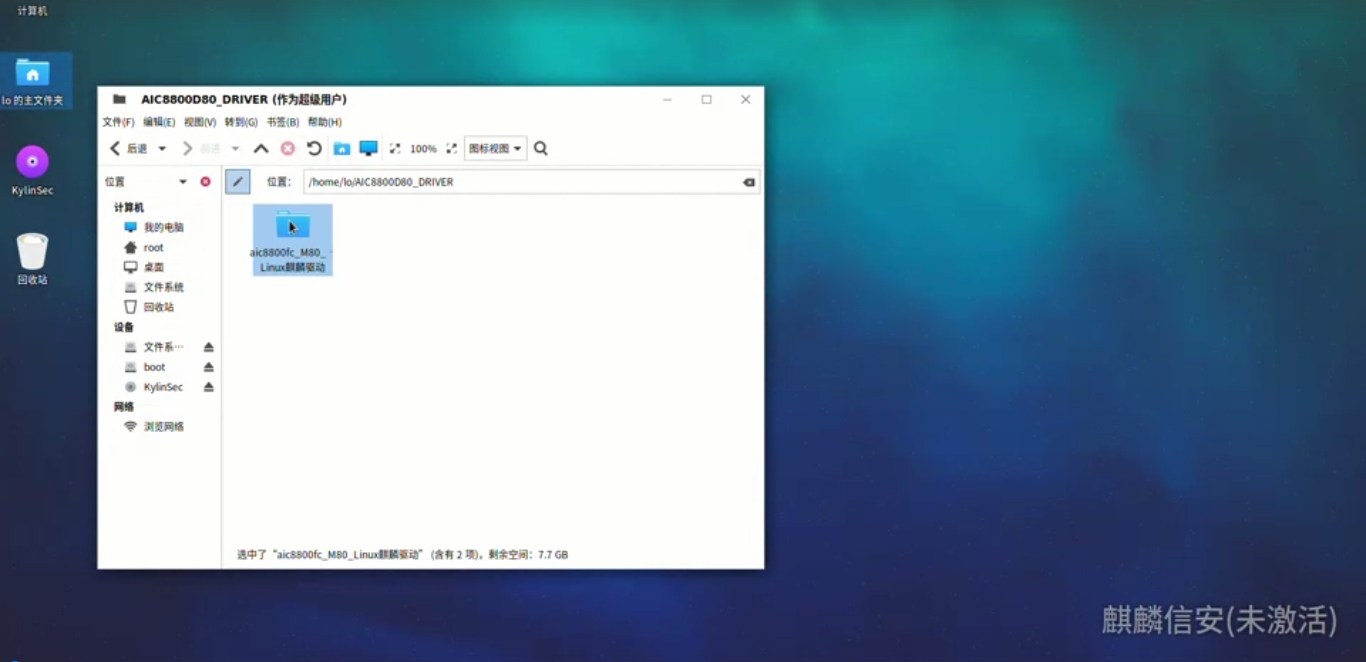Click the zoom in icon right of 100%
Viewport: 1366px width, 662px height.
point(451,149)
